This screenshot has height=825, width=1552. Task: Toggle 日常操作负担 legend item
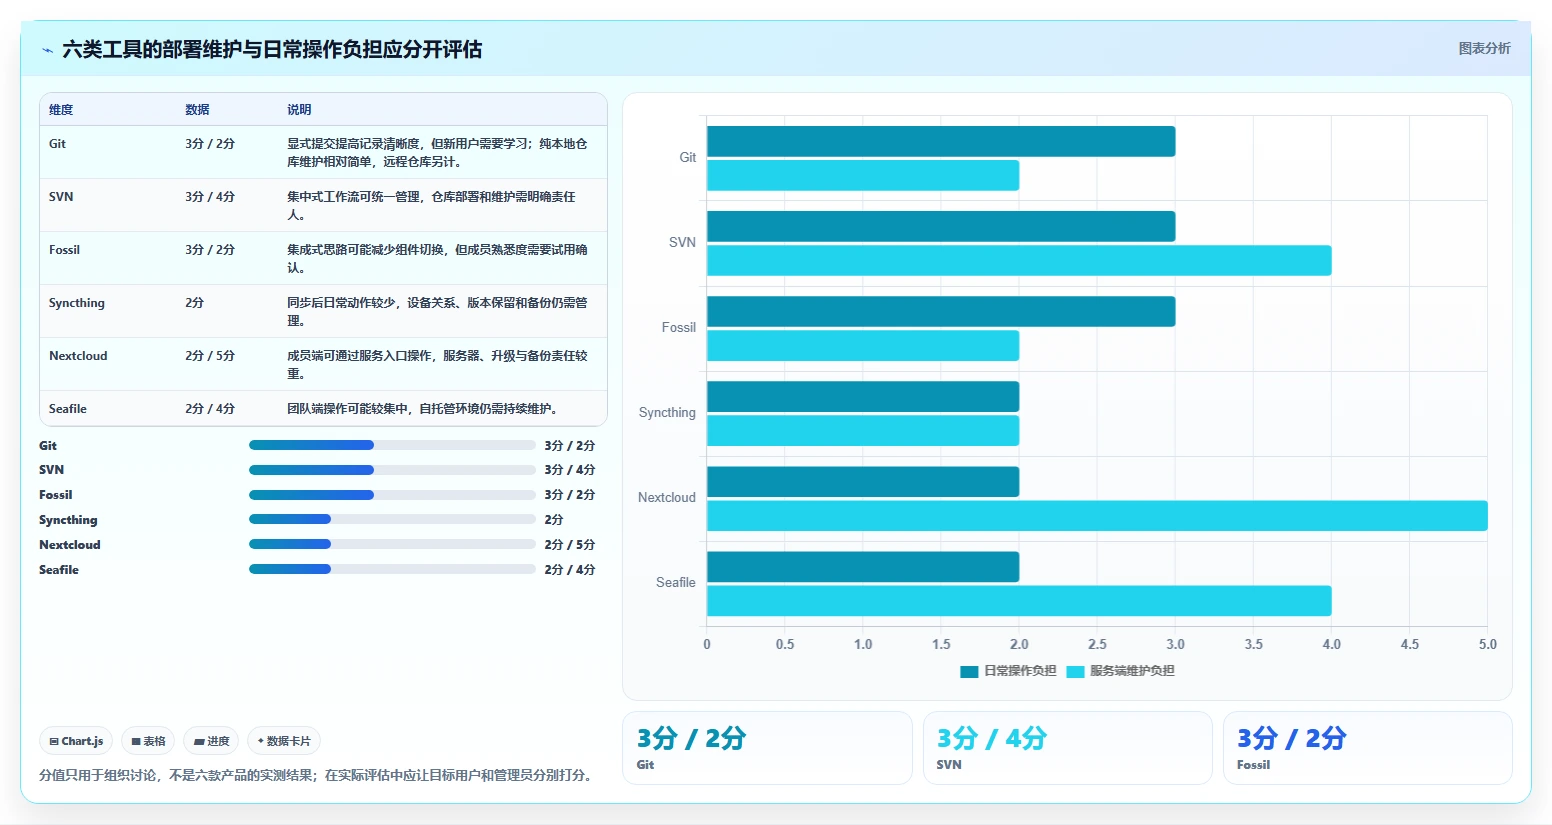coord(1008,671)
